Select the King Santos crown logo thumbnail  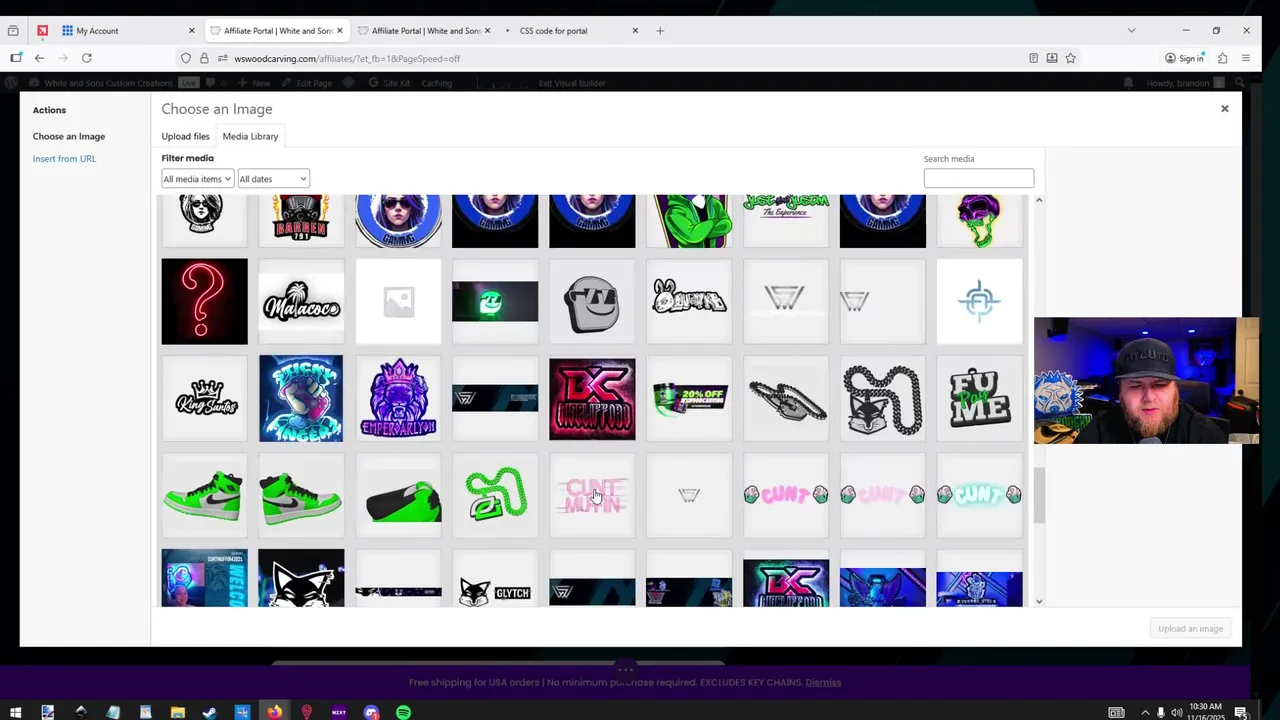tap(204, 399)
